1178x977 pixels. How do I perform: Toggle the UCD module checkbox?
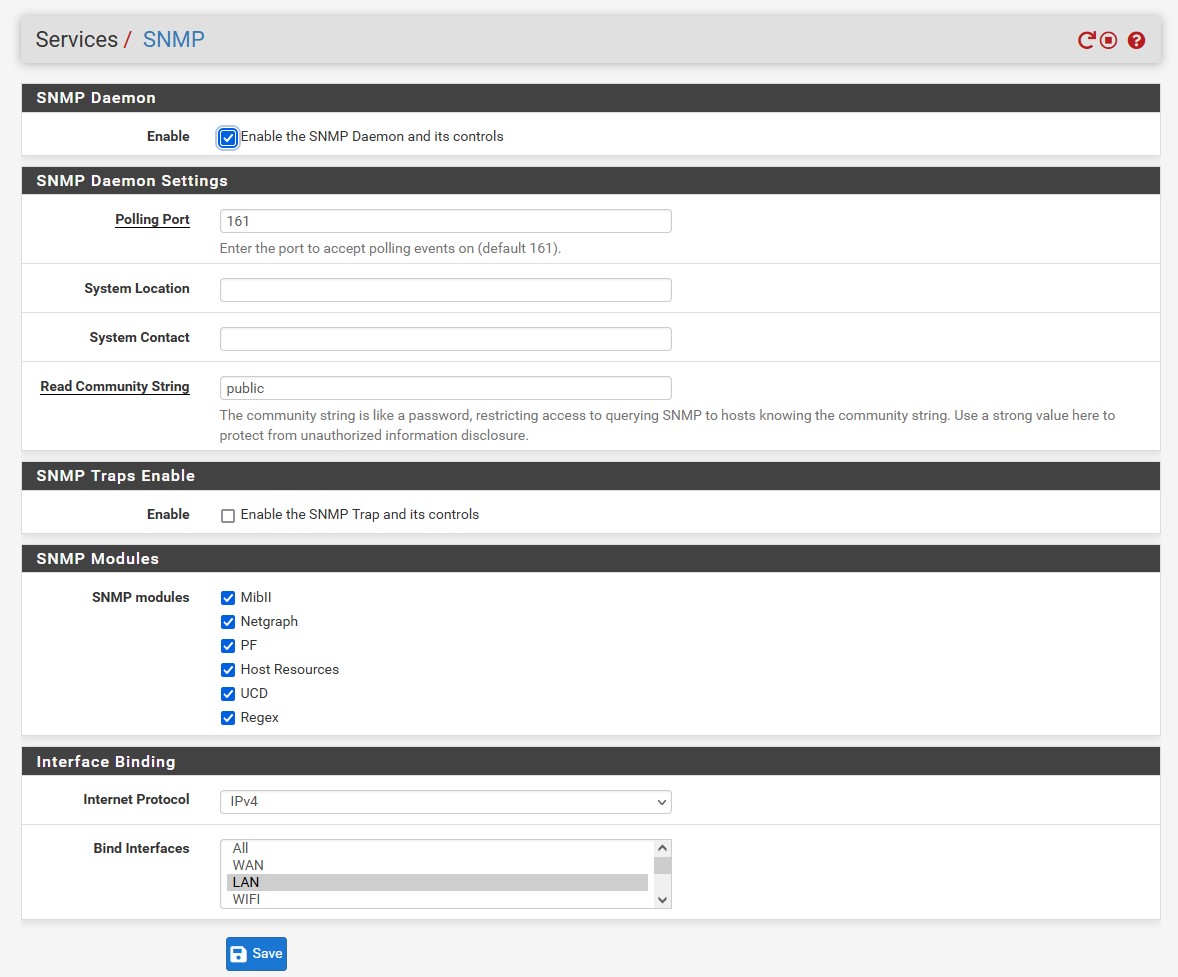pos(228,694)
